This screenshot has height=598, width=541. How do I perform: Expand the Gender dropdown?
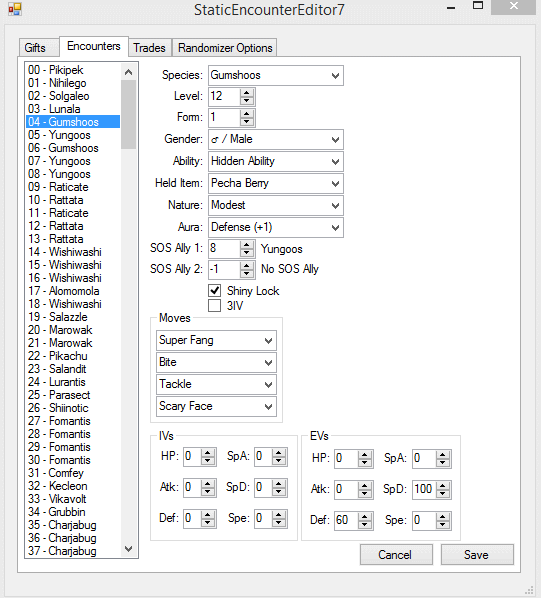point(276,140)
